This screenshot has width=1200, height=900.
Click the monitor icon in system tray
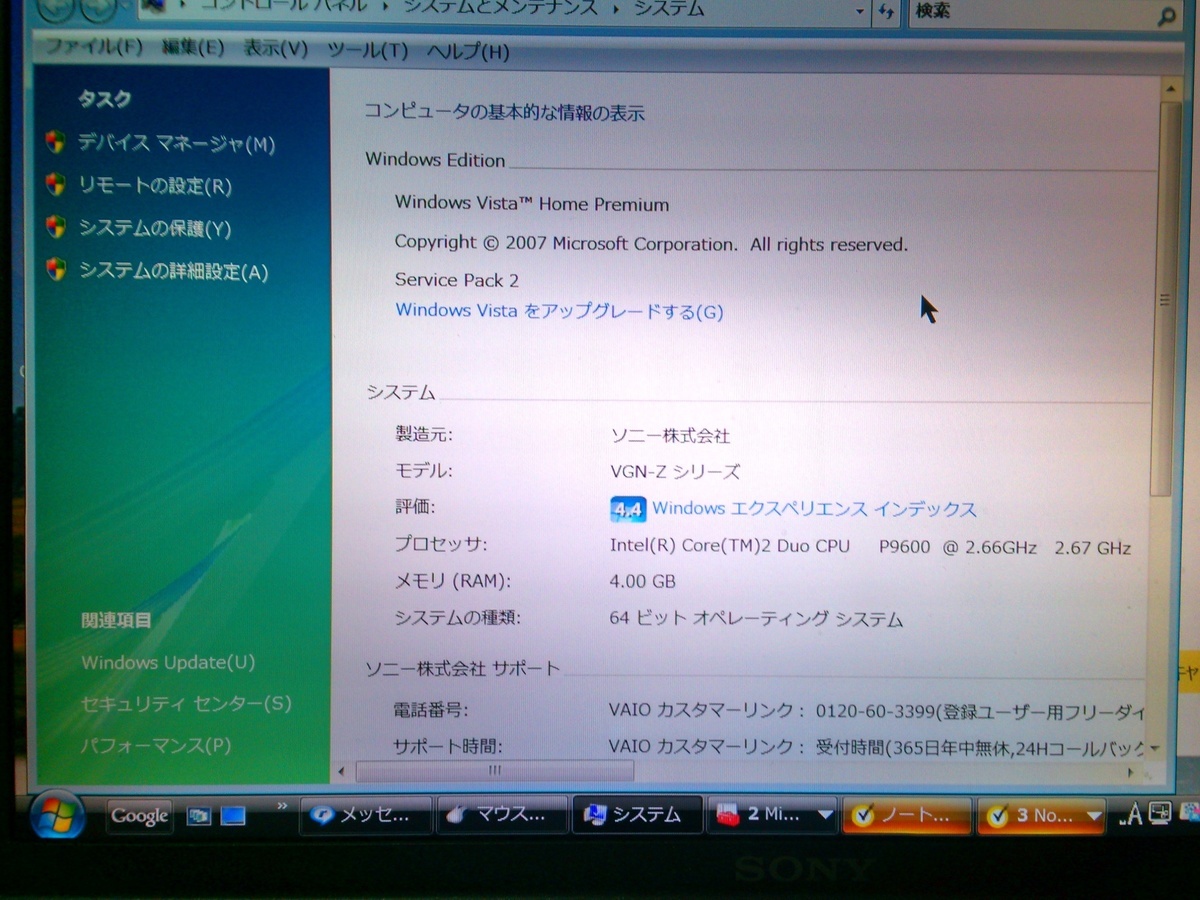coord(1161,813)
